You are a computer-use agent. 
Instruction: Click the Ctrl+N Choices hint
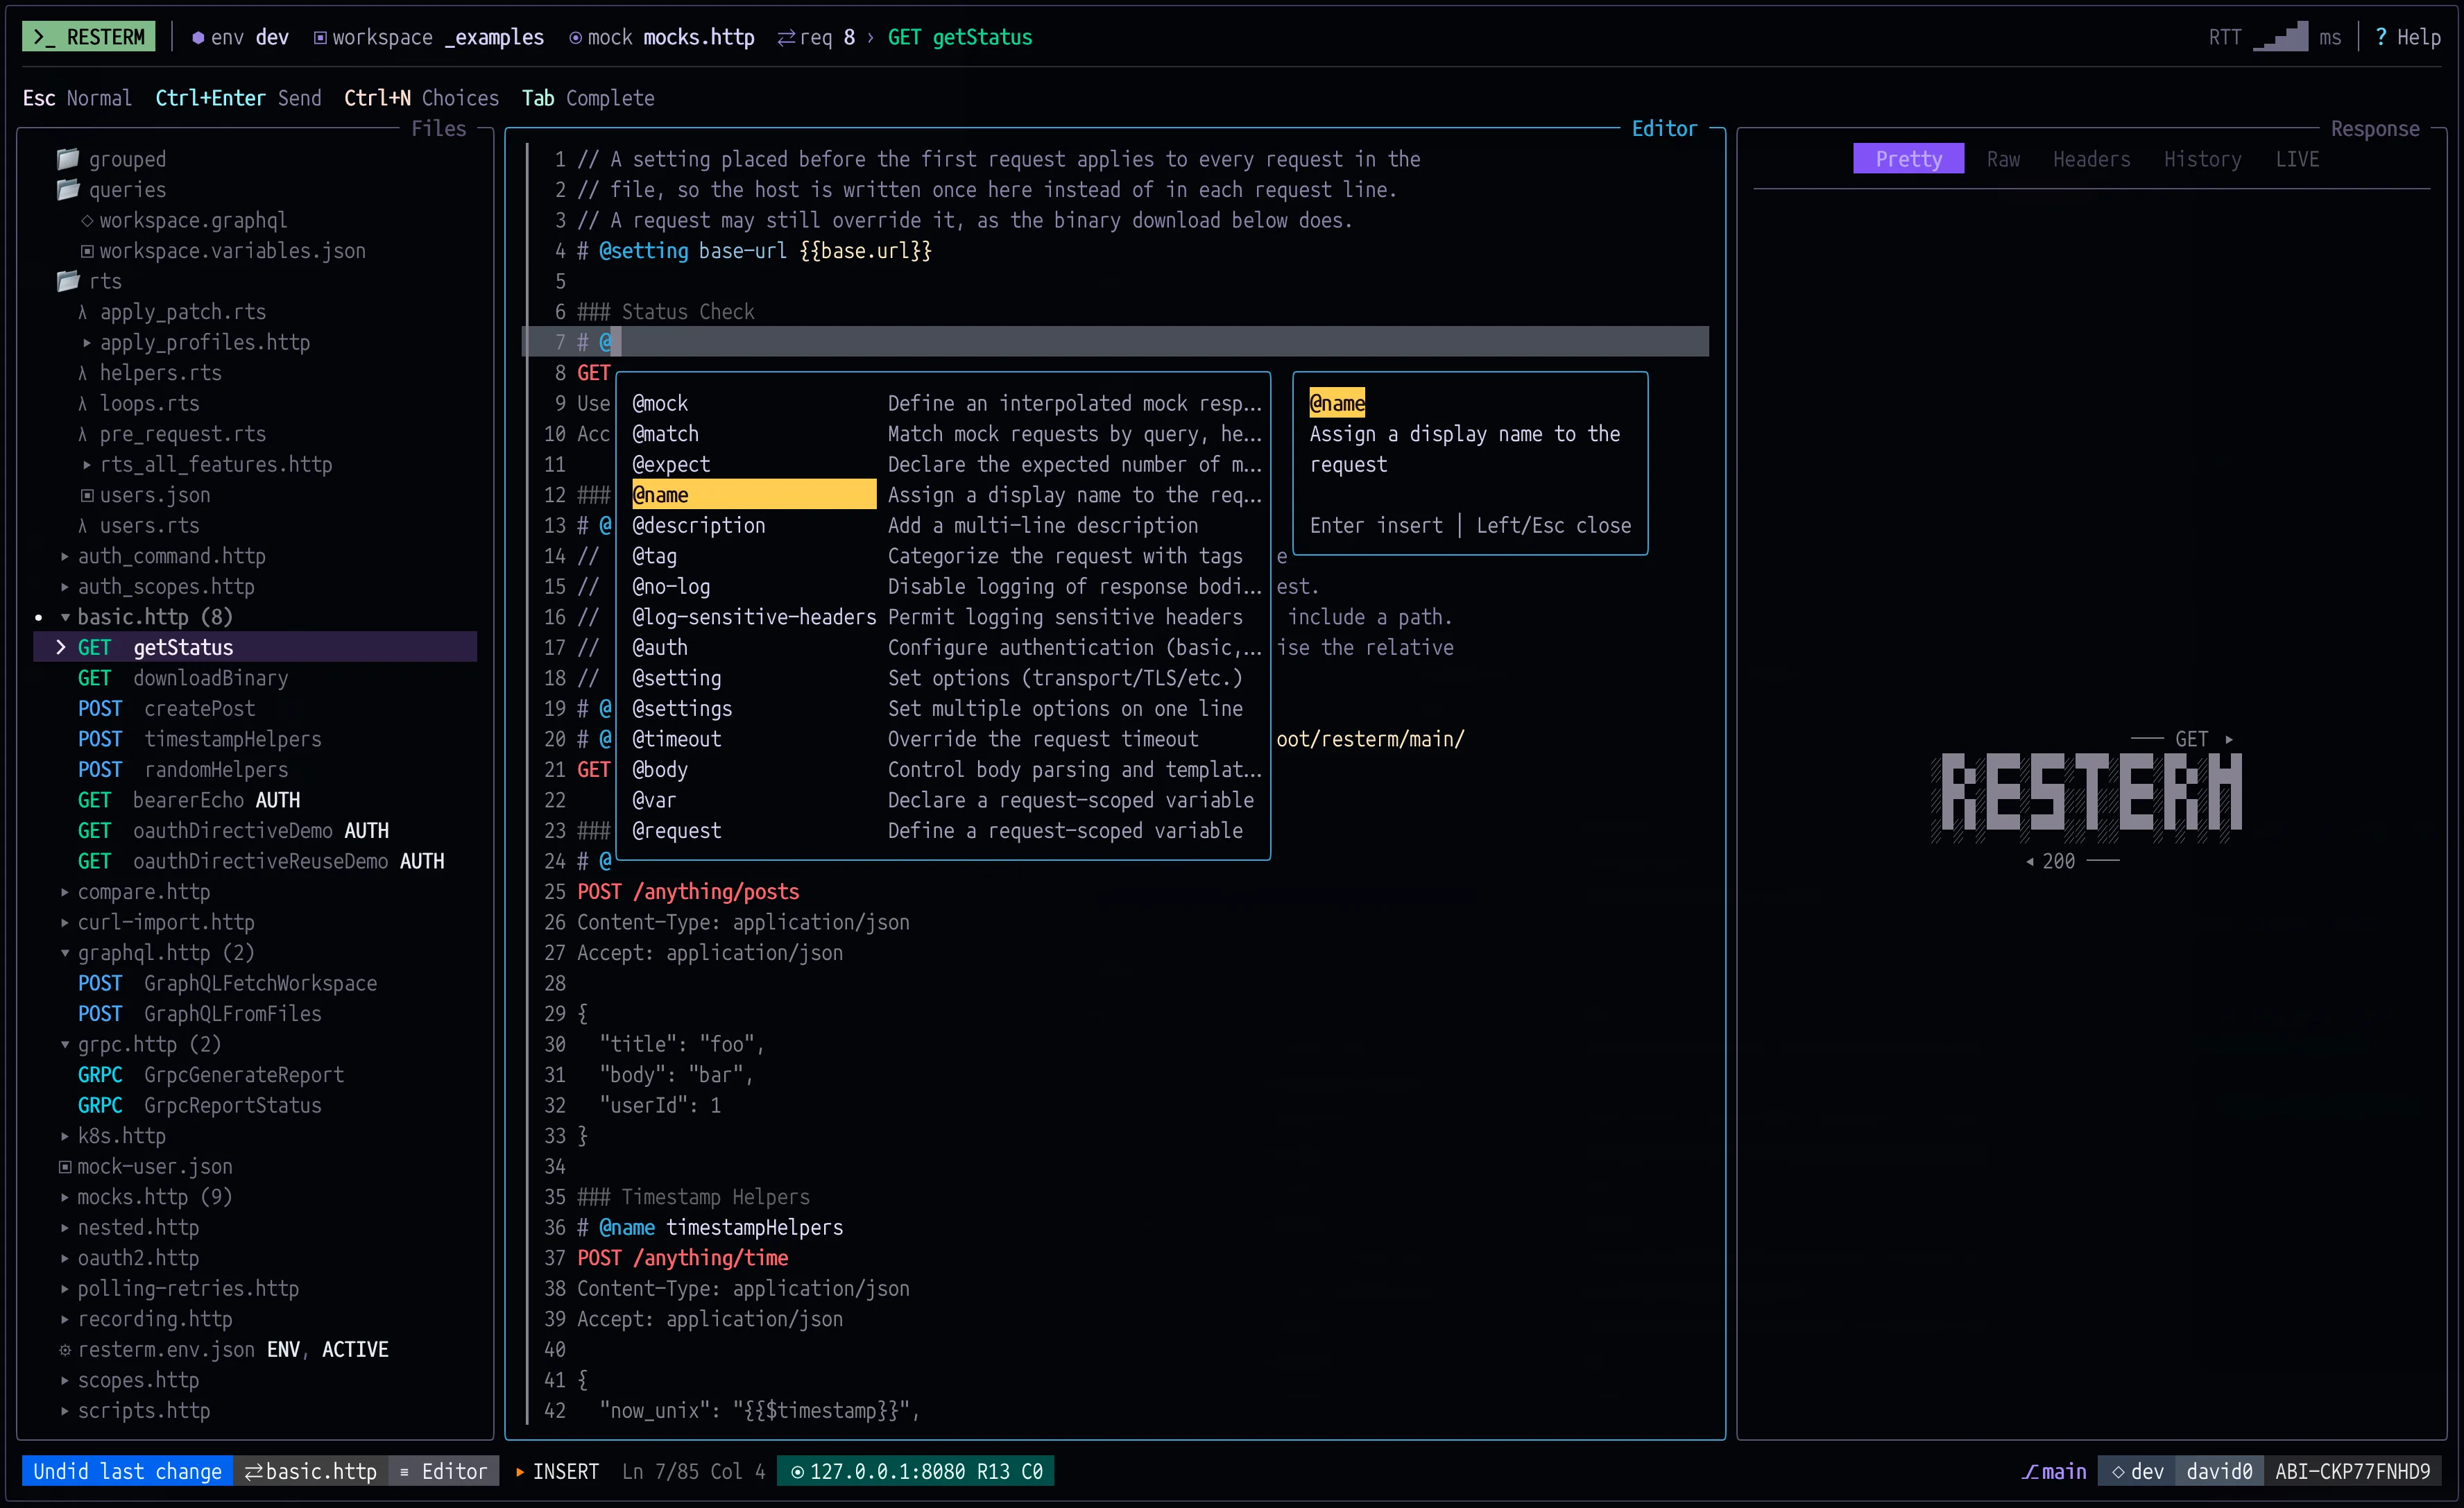point(421,98)
